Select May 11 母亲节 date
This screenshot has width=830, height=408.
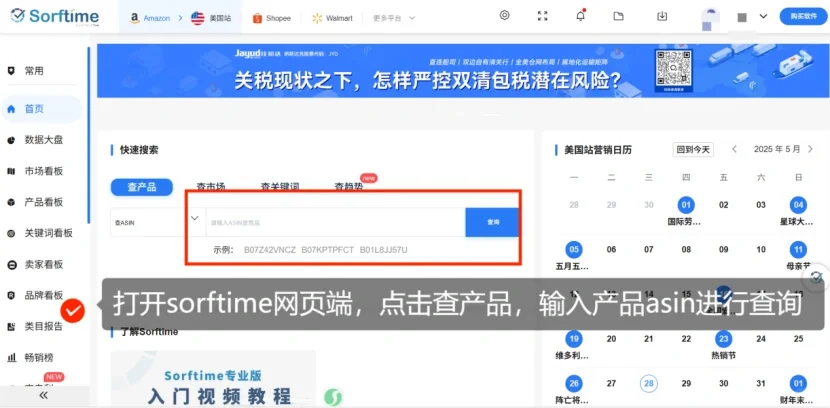tap(798, 249)
